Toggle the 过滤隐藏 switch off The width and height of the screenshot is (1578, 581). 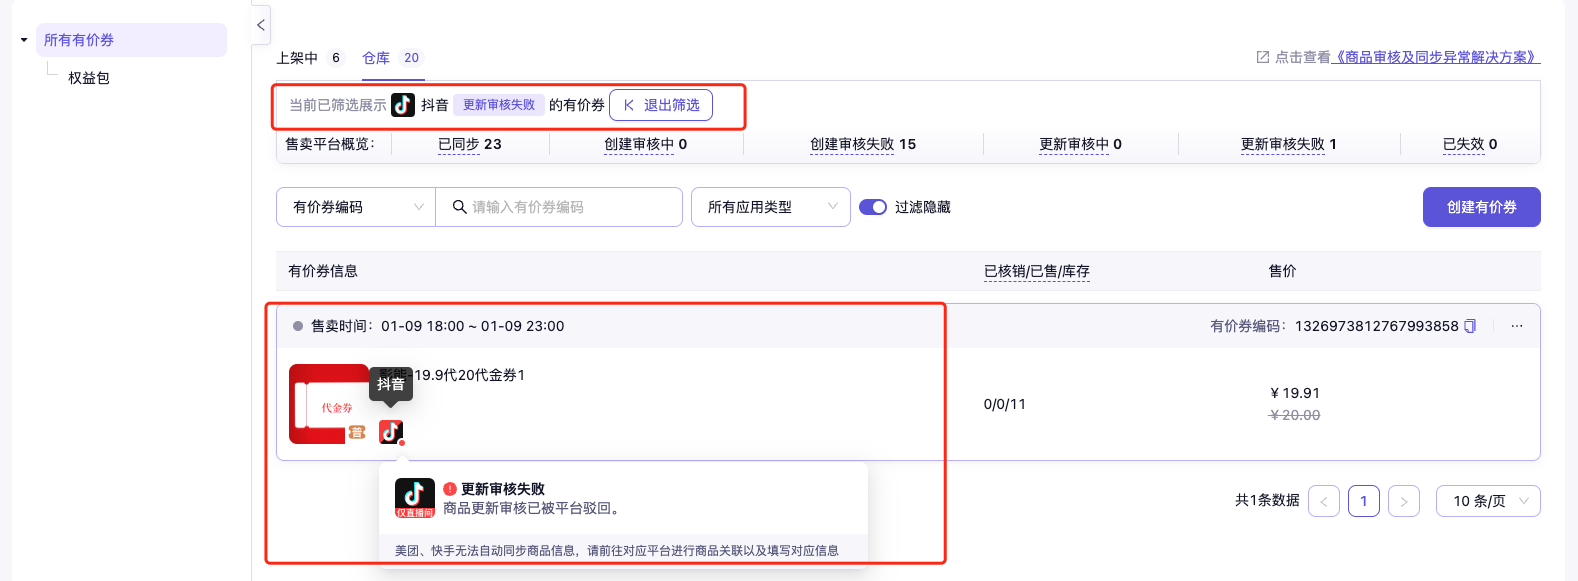tap(873, 207)
